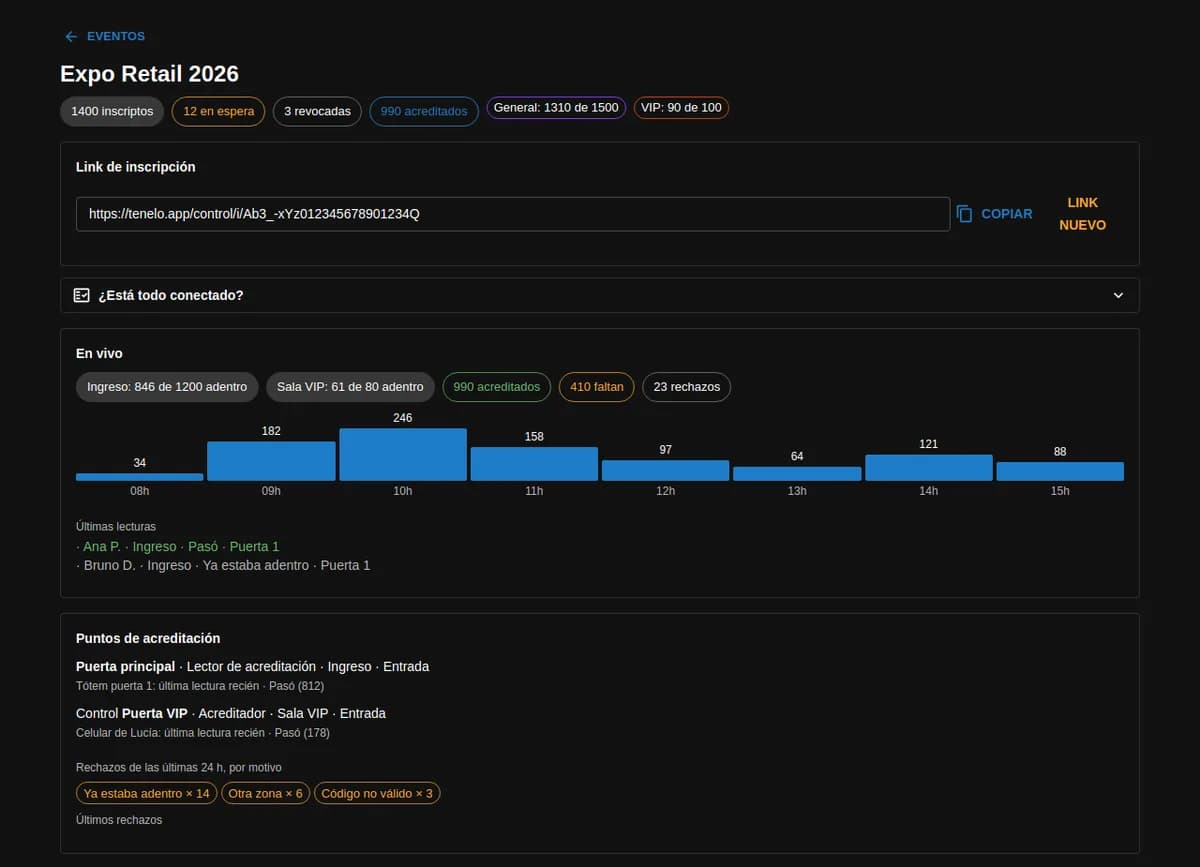The width and height of the screenshot is (1200, 867).
Task: Click the 09h bar showing 182
Action: (271, 461)
